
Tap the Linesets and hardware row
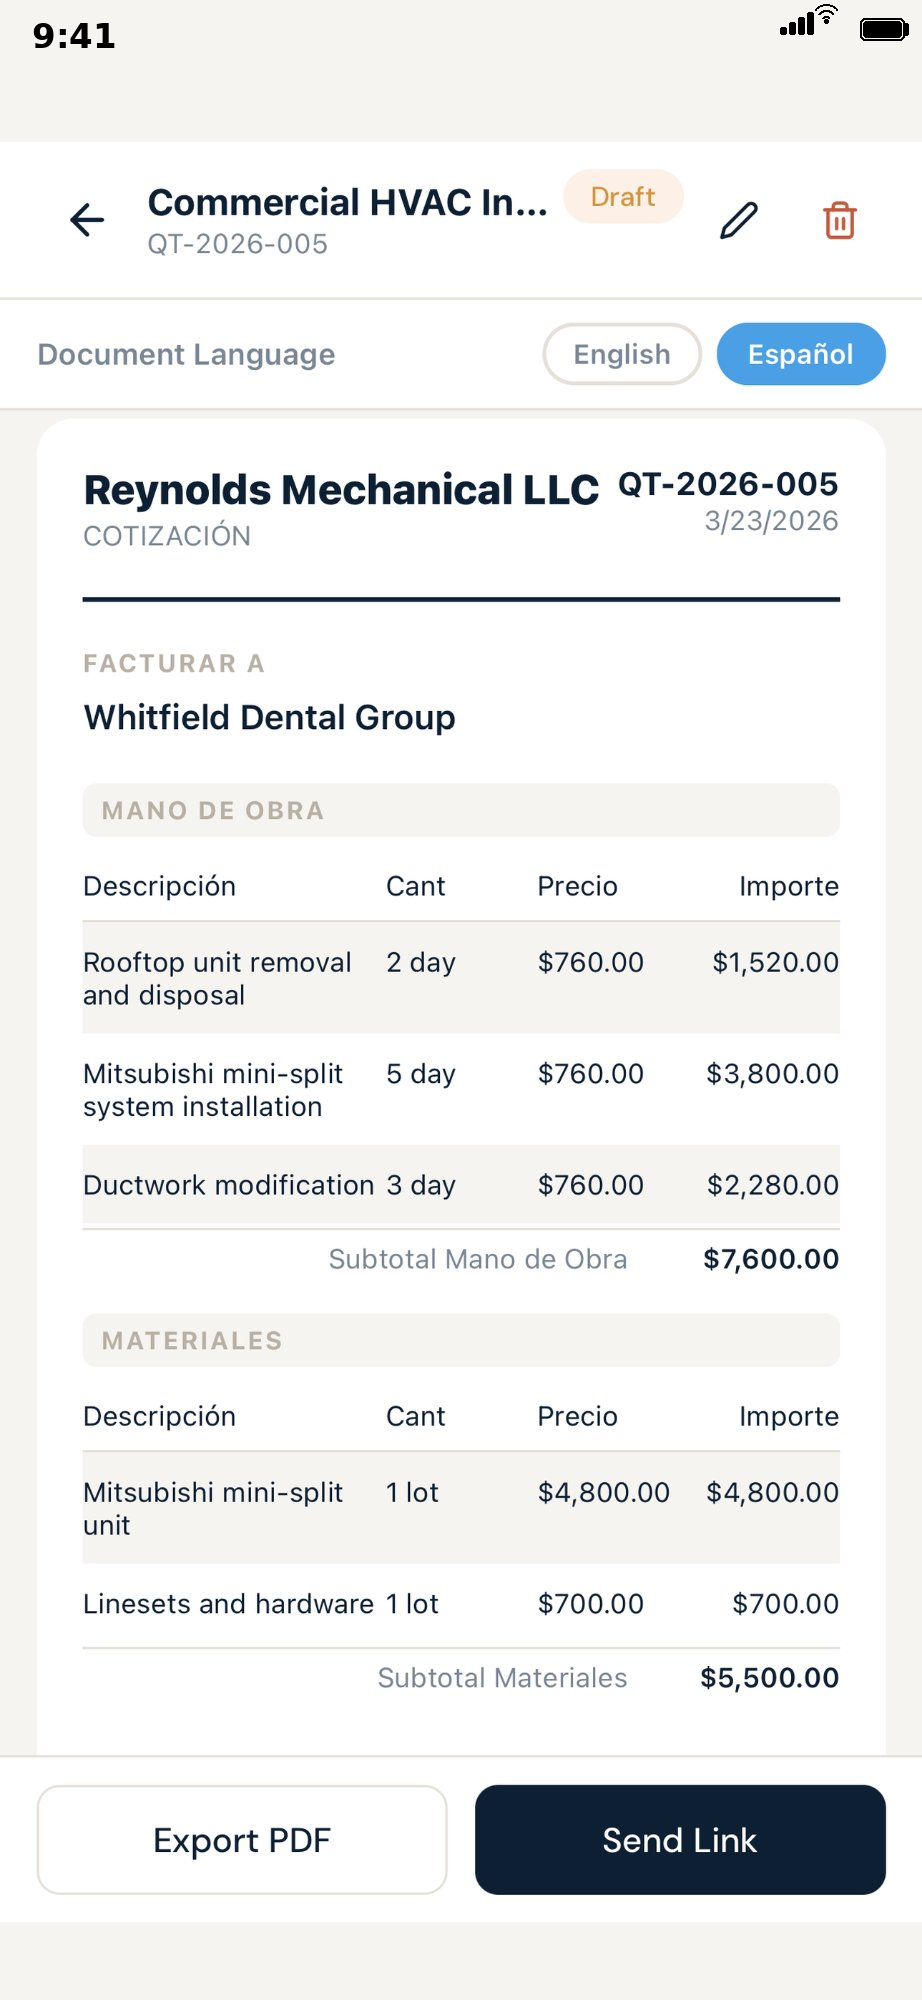[460, 1604]
